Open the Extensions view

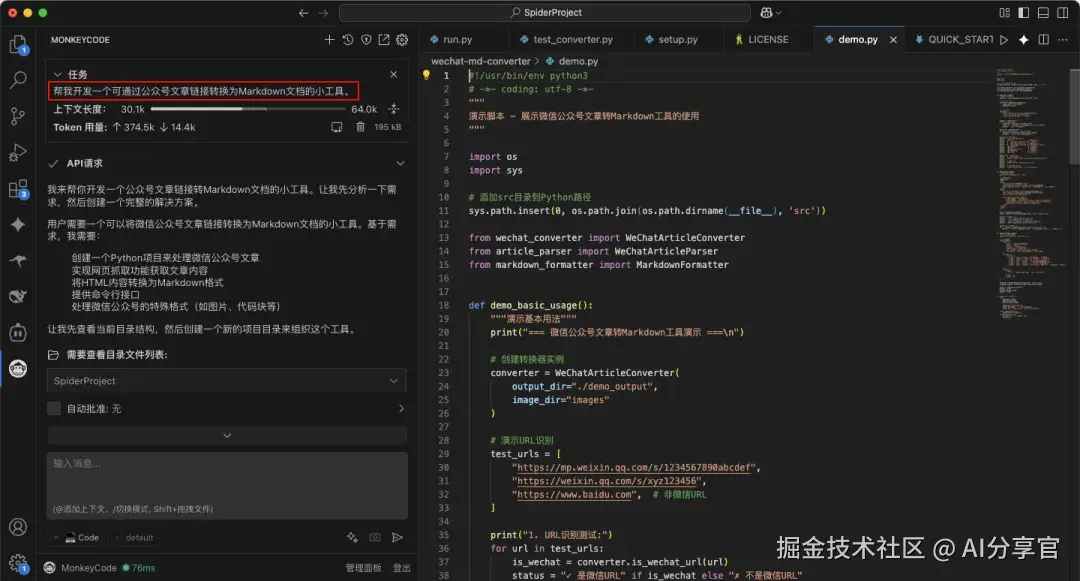click(x=18, y=189)
